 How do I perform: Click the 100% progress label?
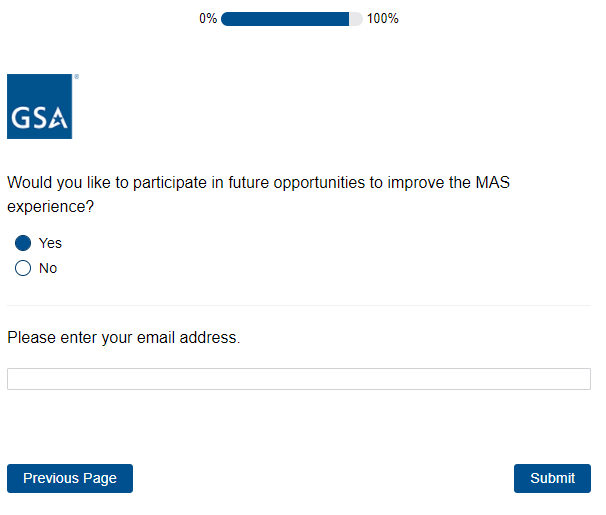(382, 19)
